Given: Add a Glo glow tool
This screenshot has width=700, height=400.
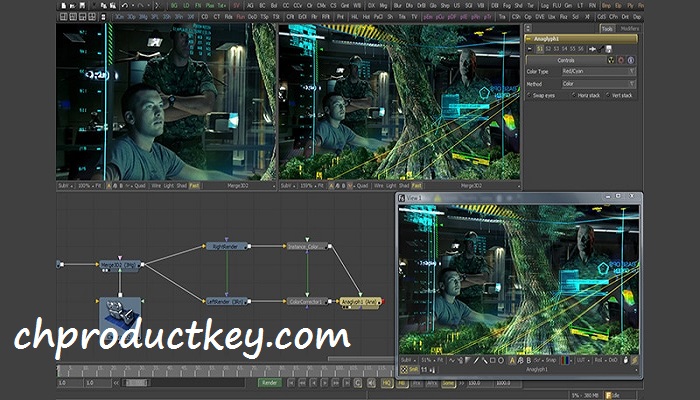Looking at the screenshot, I should (x=433, y=6).
